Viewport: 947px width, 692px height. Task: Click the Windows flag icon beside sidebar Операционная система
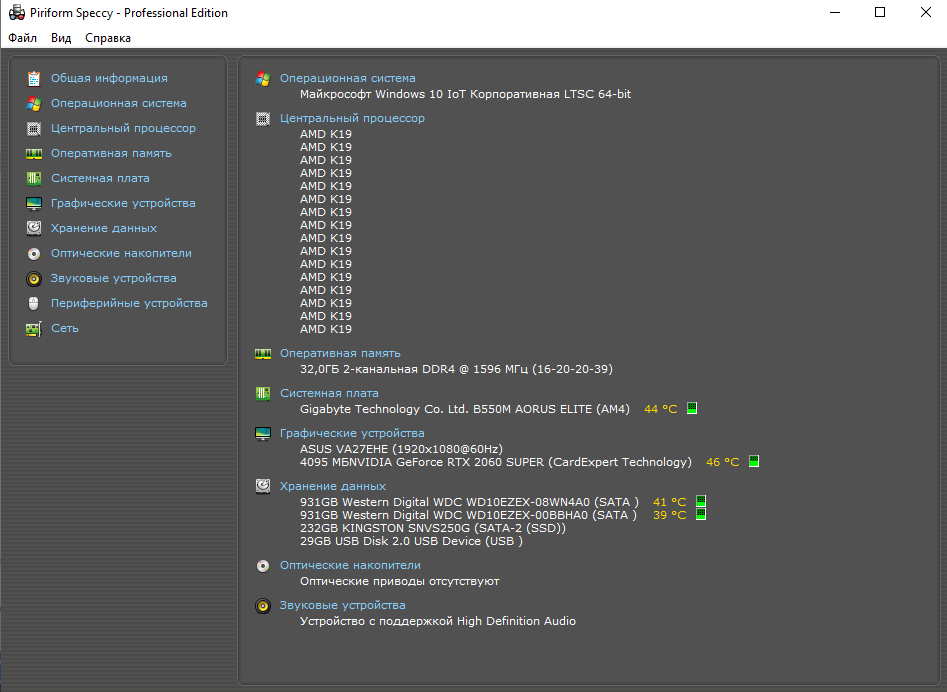point(34,104)
